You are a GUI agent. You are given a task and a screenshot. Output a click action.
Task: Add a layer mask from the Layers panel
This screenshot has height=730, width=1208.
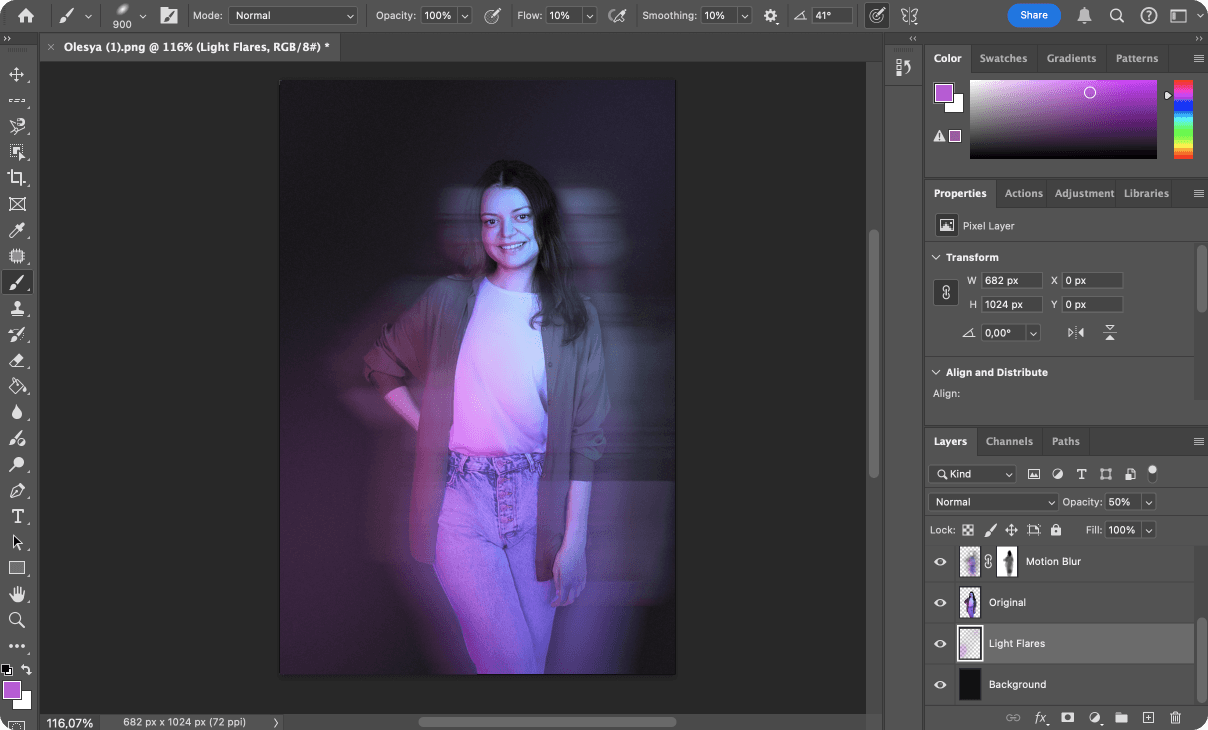1068,717
